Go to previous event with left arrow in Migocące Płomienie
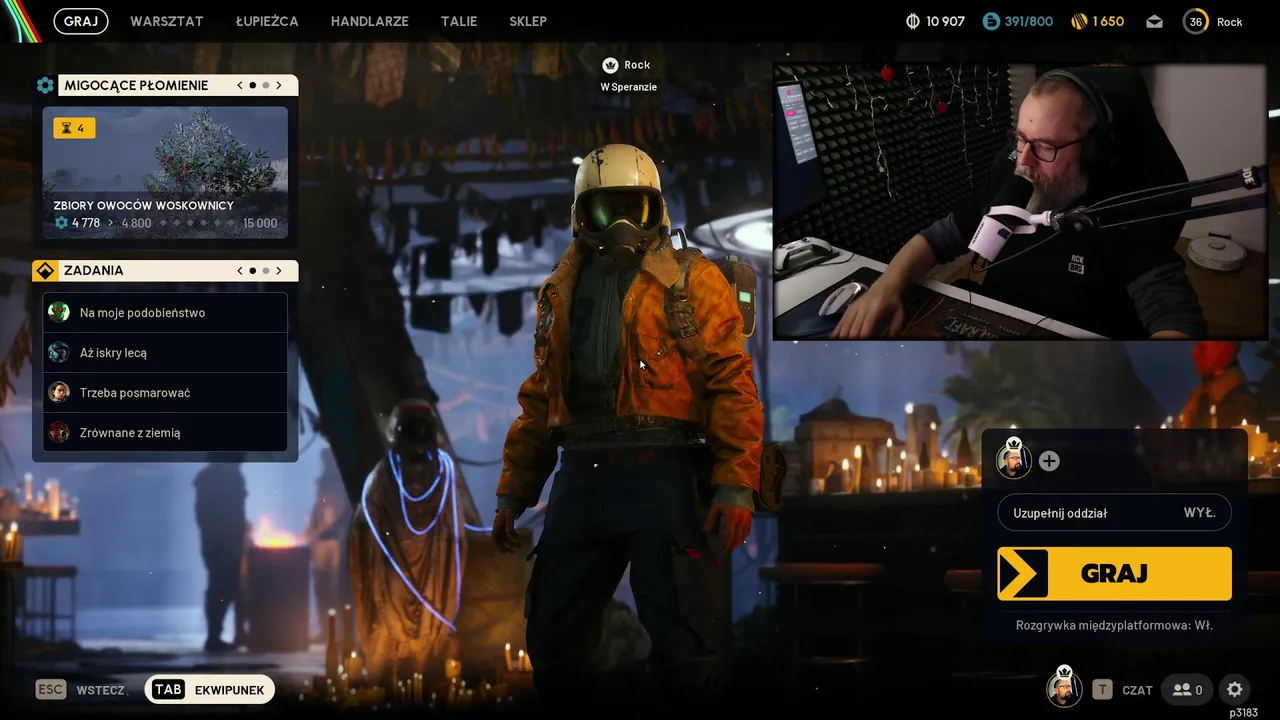Screen dimensions: 1280x720 coord(240,85)
